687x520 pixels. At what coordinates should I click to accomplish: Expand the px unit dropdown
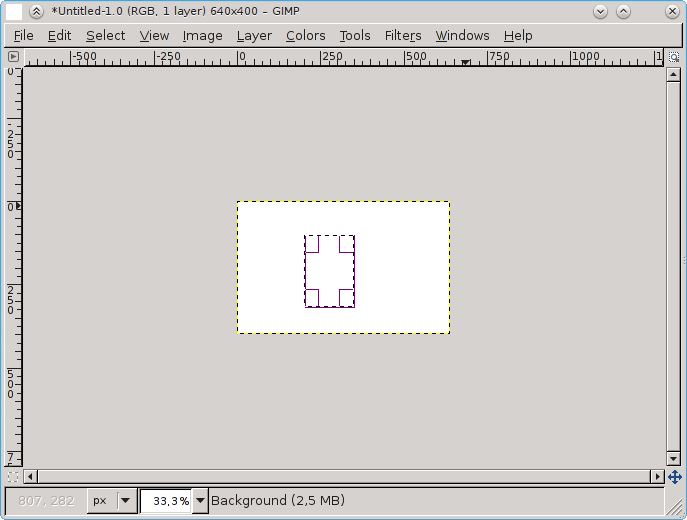point(125,501)
